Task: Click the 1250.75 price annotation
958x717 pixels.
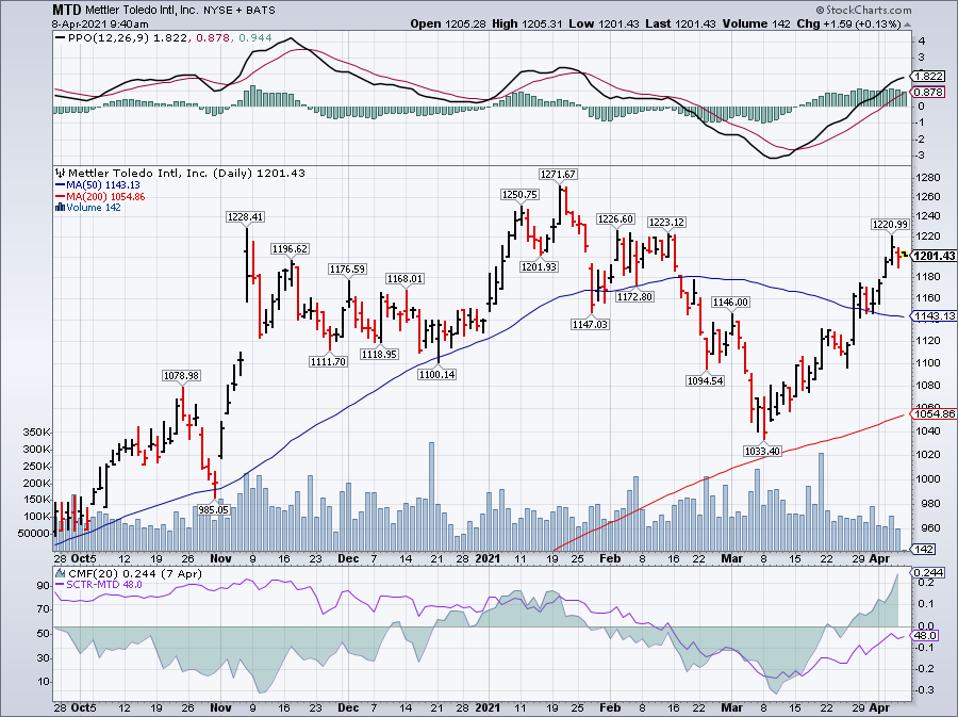Action: (519, 195)
